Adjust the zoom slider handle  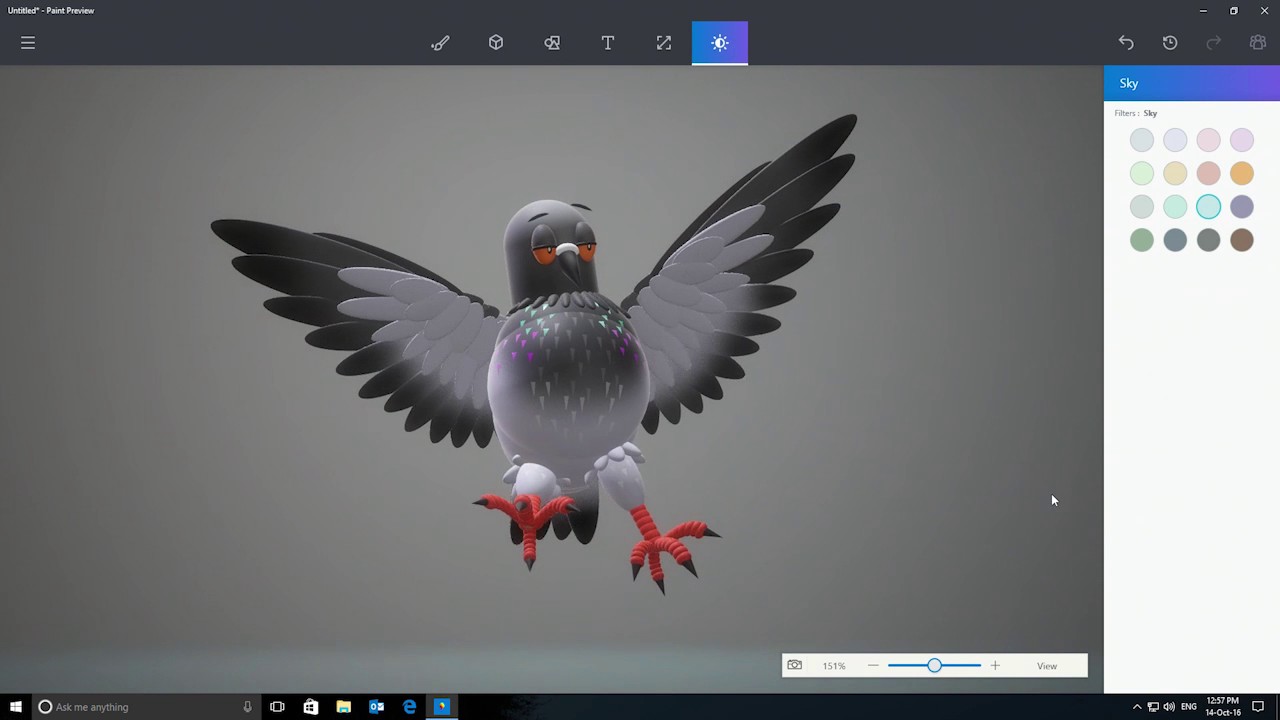(934, 666)
